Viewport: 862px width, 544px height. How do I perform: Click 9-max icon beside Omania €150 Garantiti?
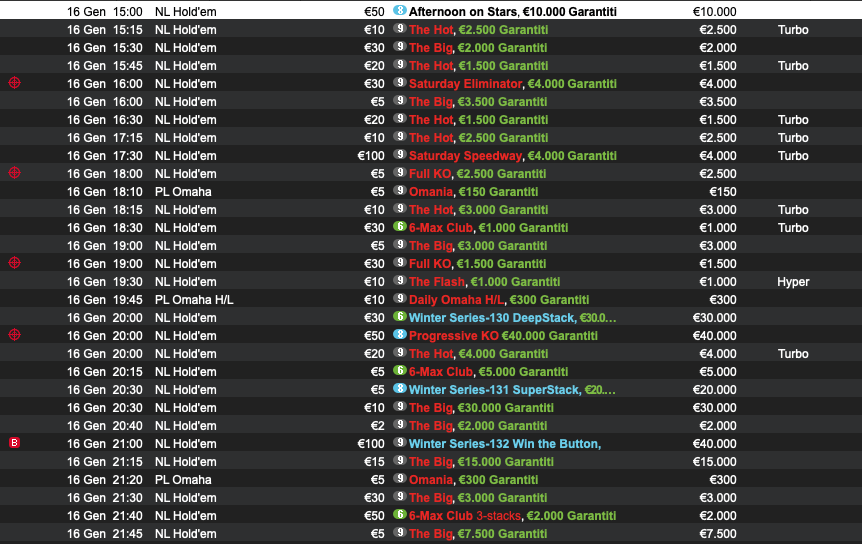pyautogui.click(x=400, y=191)
